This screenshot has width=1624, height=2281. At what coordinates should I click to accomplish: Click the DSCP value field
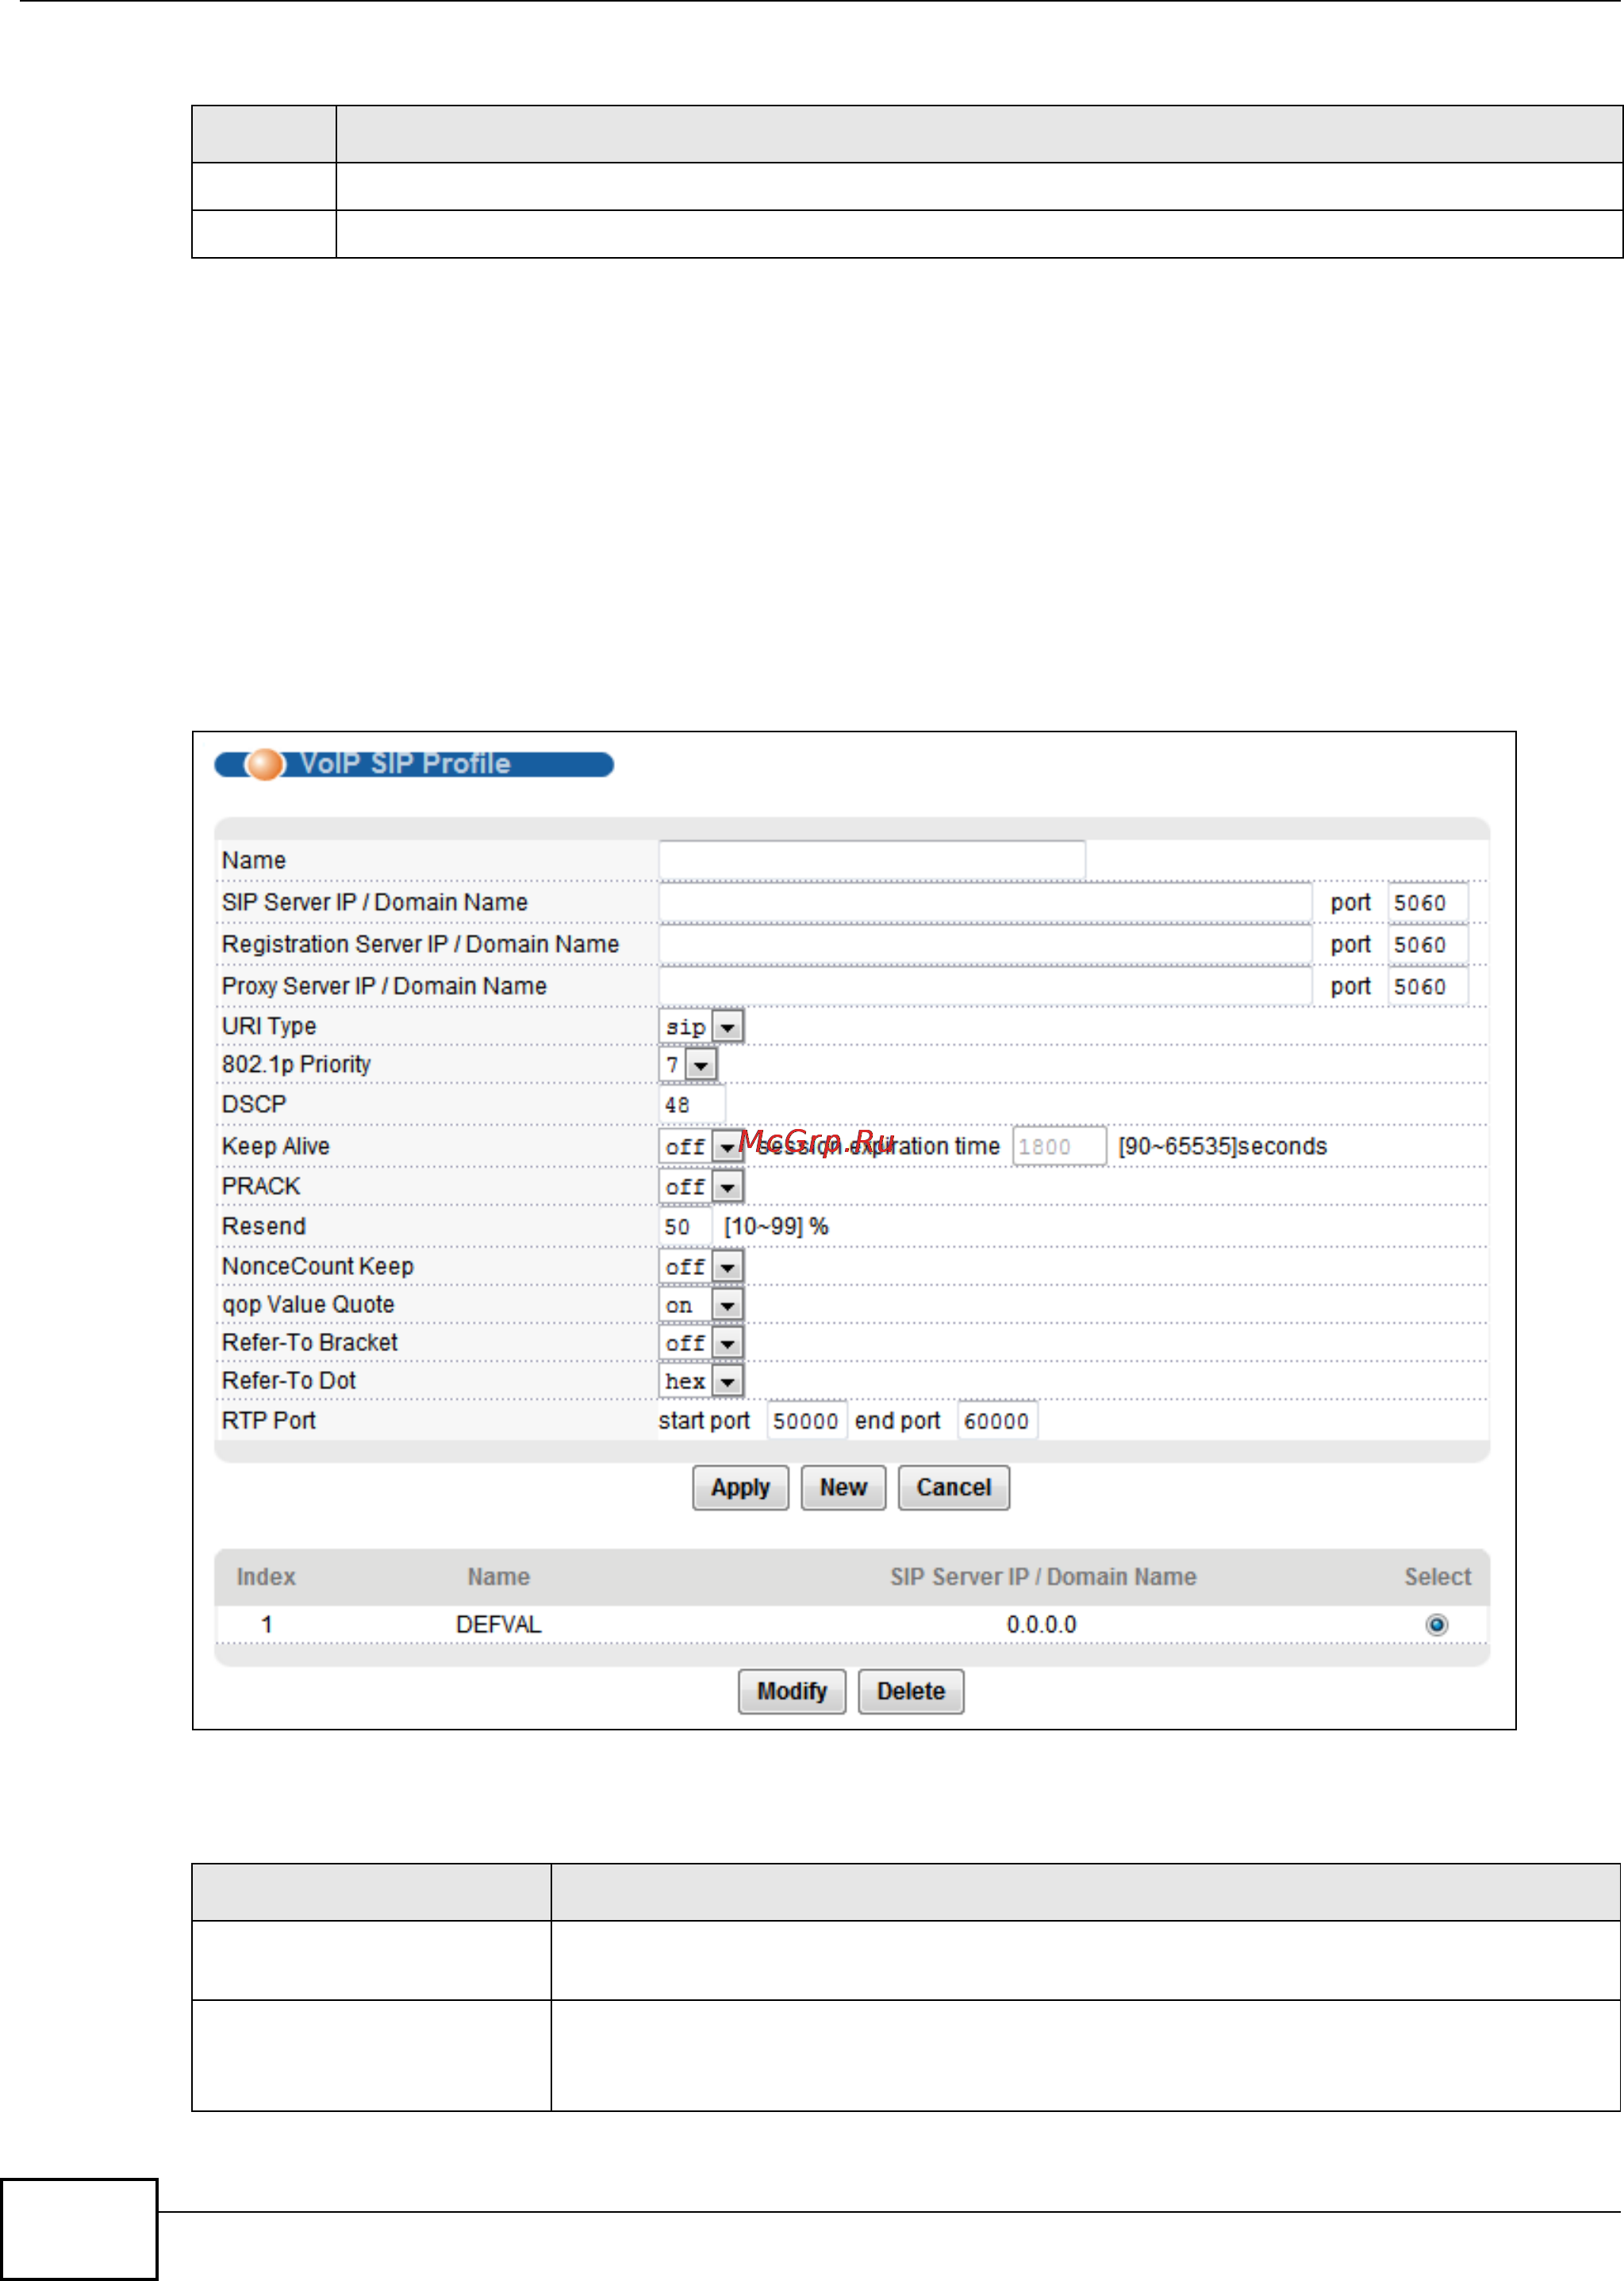[690, 1105]
